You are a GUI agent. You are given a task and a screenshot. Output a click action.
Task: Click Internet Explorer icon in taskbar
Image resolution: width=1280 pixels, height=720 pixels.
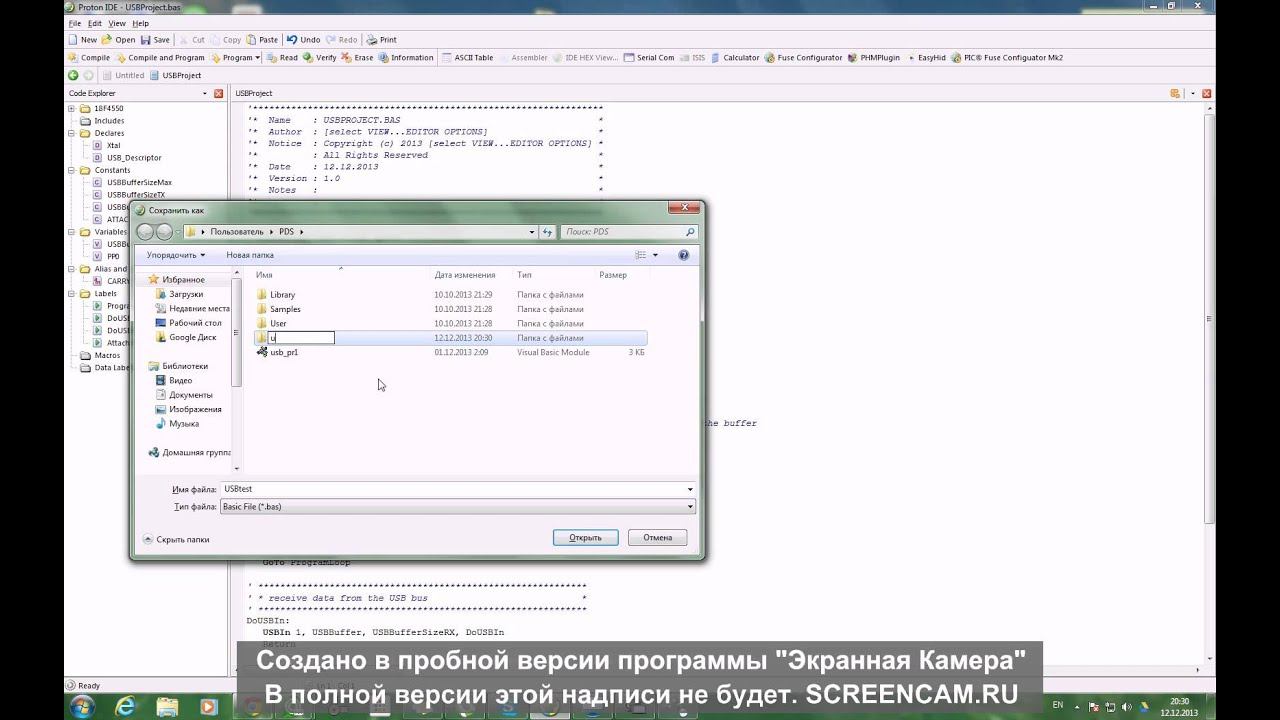pos(125,706)
